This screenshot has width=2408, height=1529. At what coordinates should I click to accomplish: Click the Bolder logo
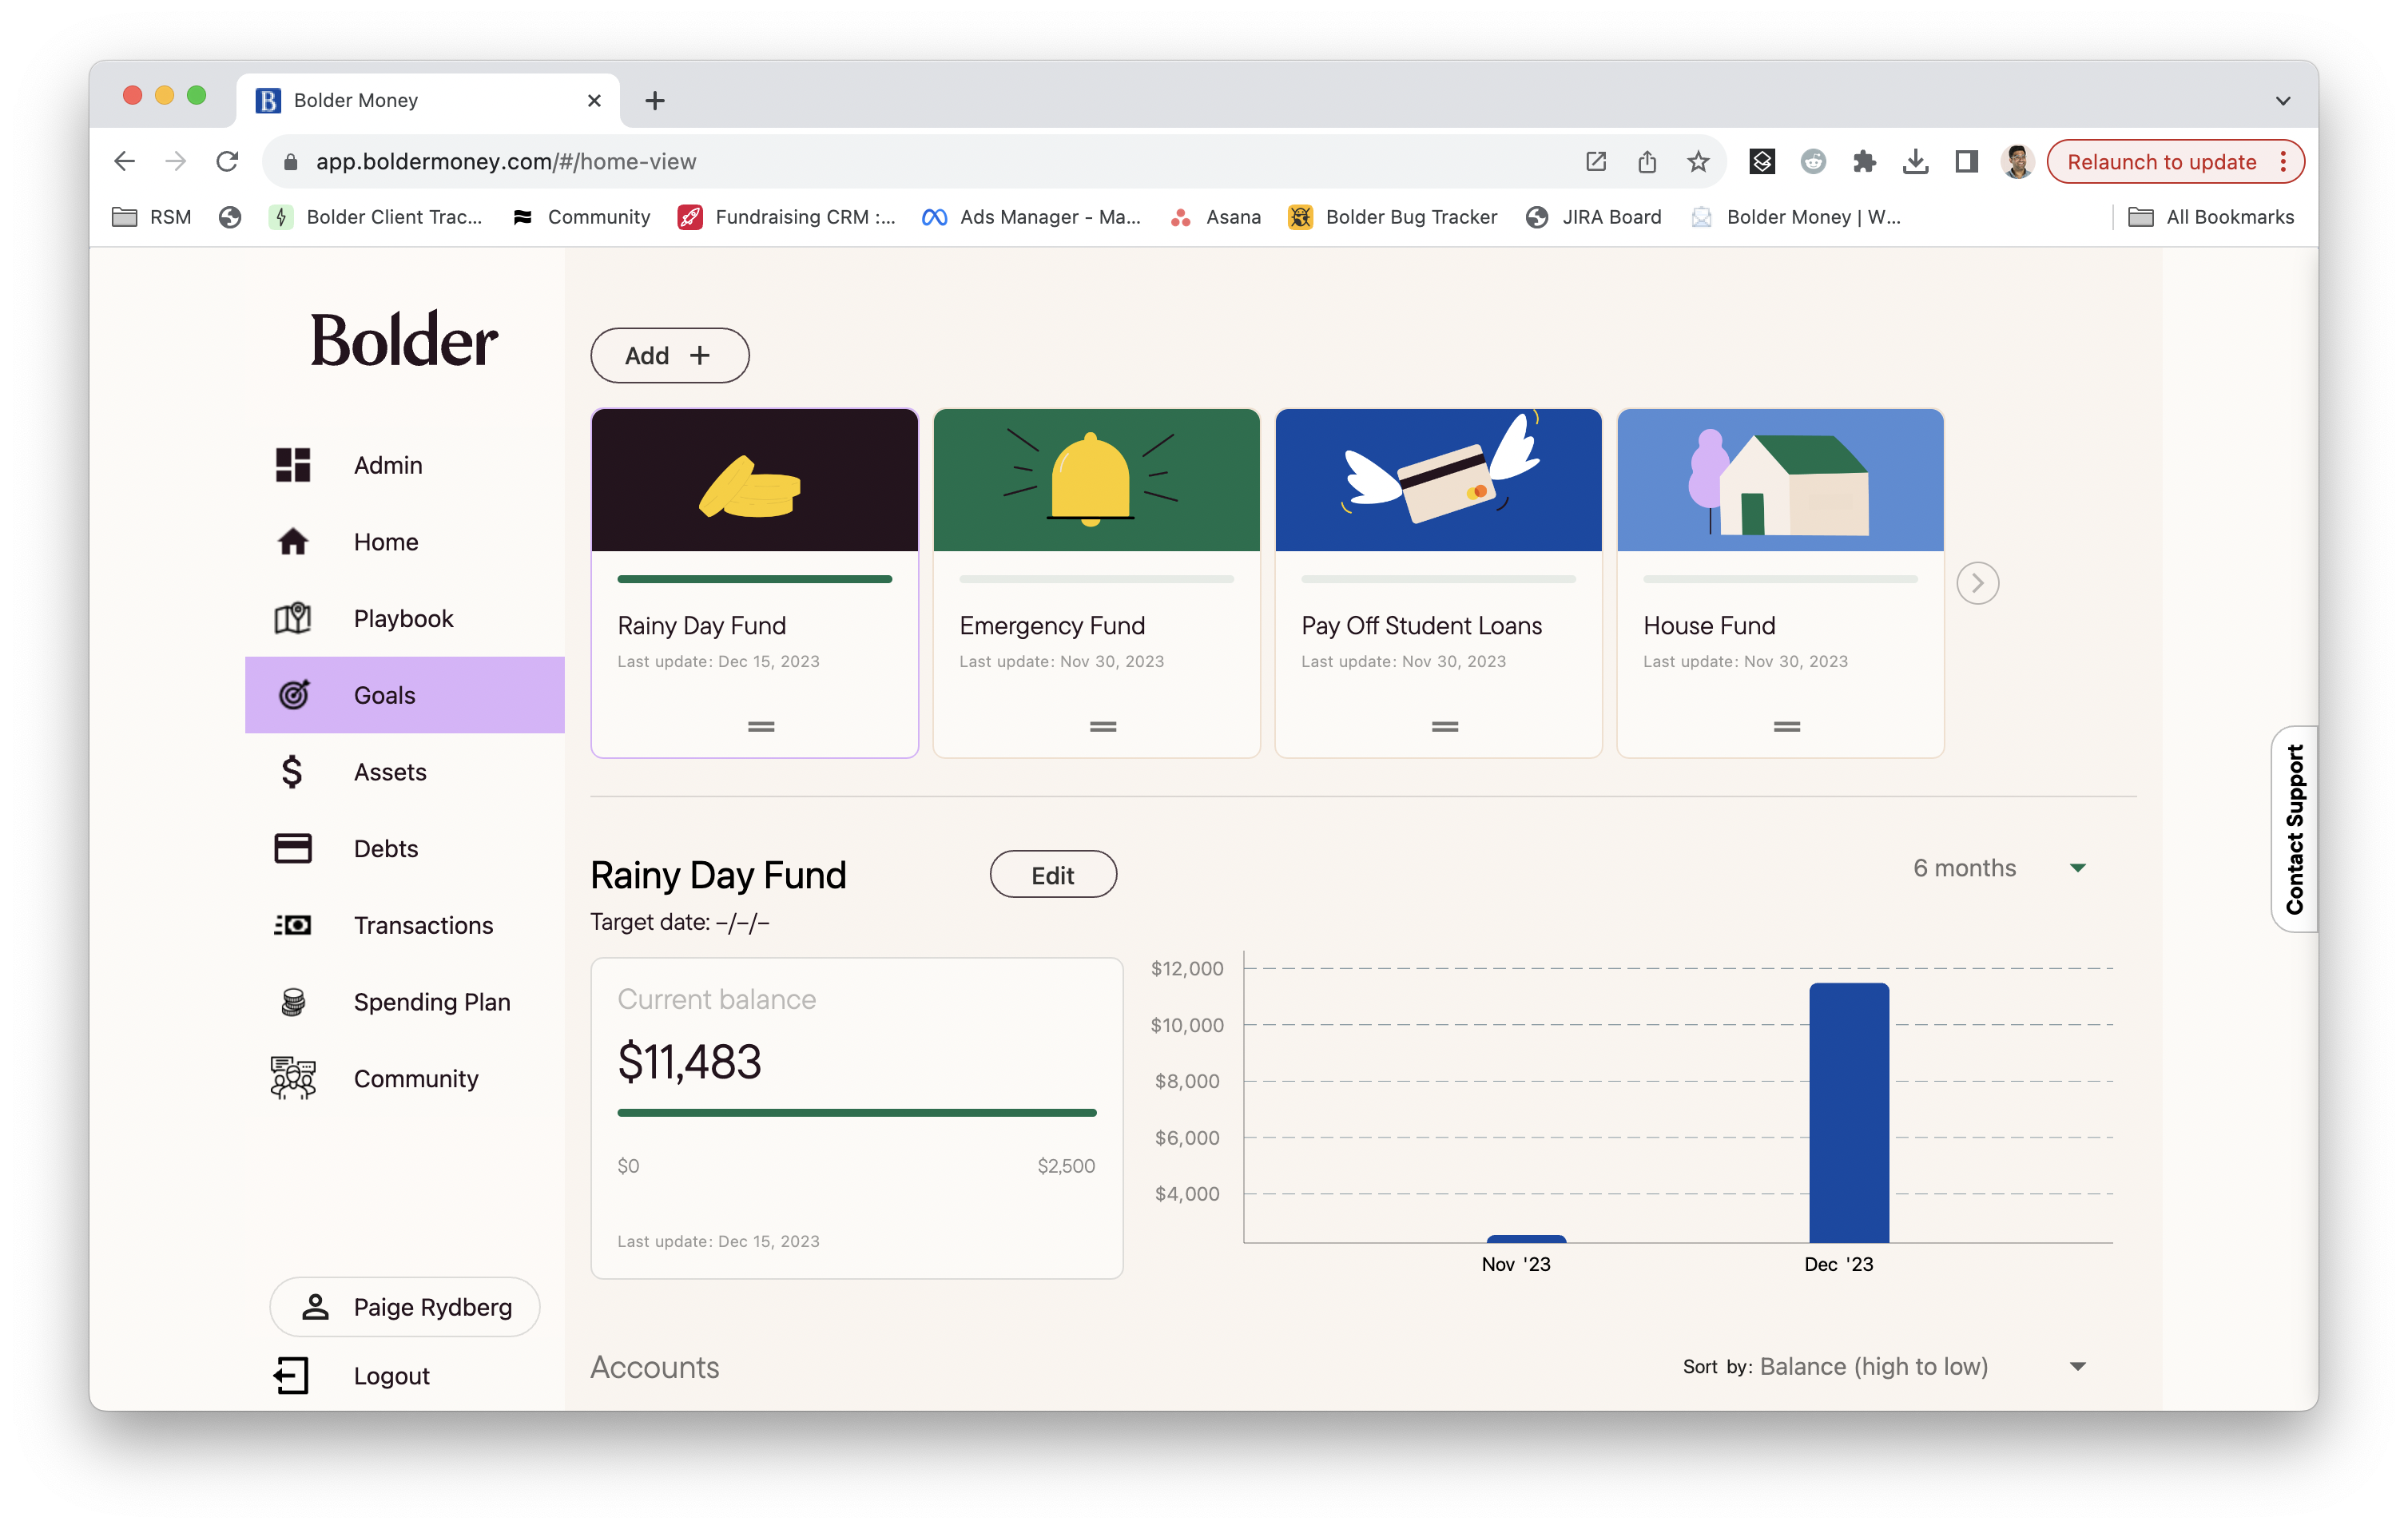click(x=403, y=338)
